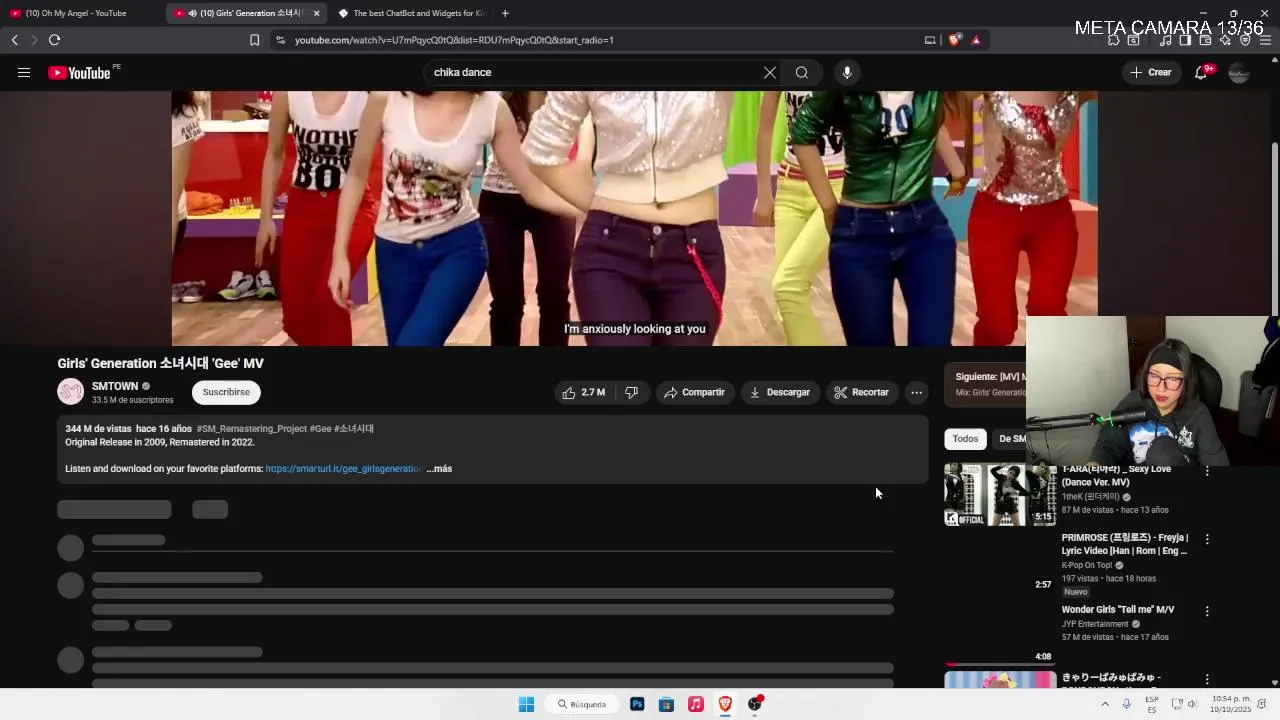
Task: Open the account avatar menu
Action: coord(1239,72)
